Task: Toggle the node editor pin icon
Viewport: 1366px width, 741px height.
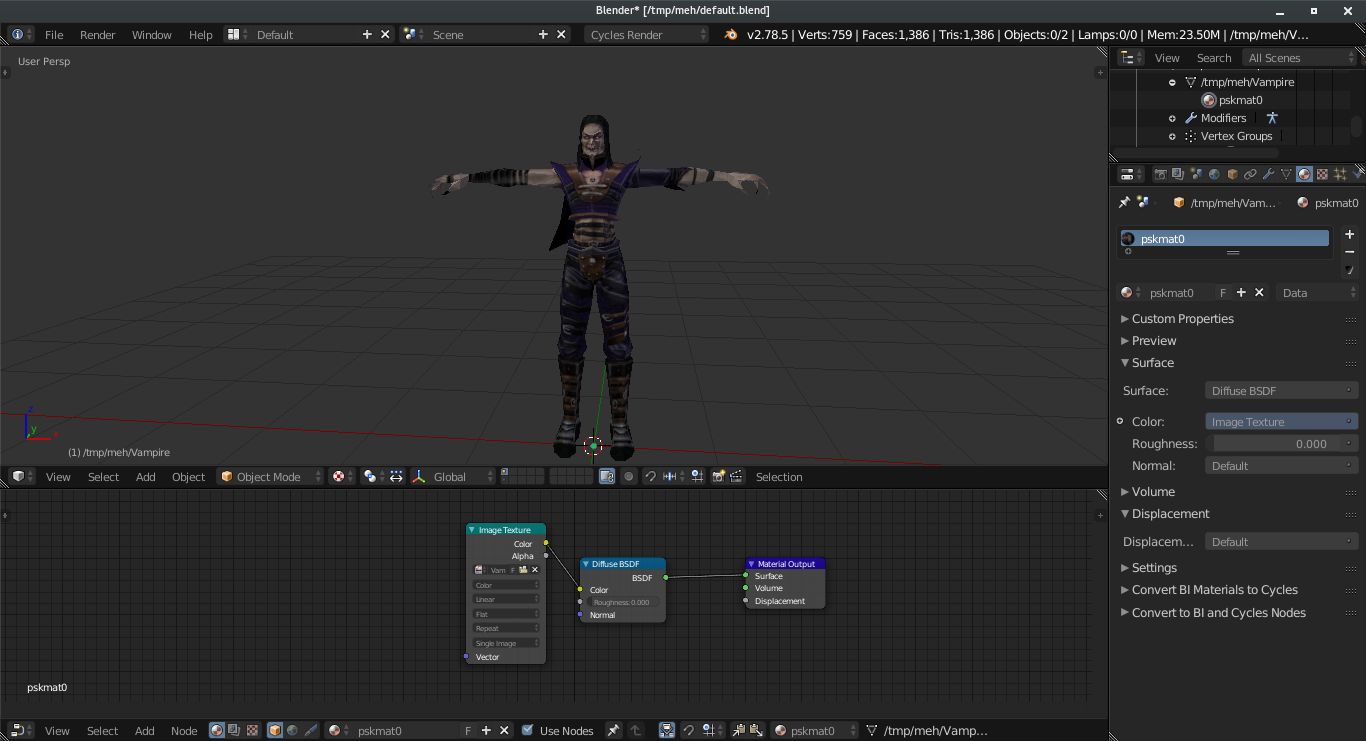Action: pos(613,731)
